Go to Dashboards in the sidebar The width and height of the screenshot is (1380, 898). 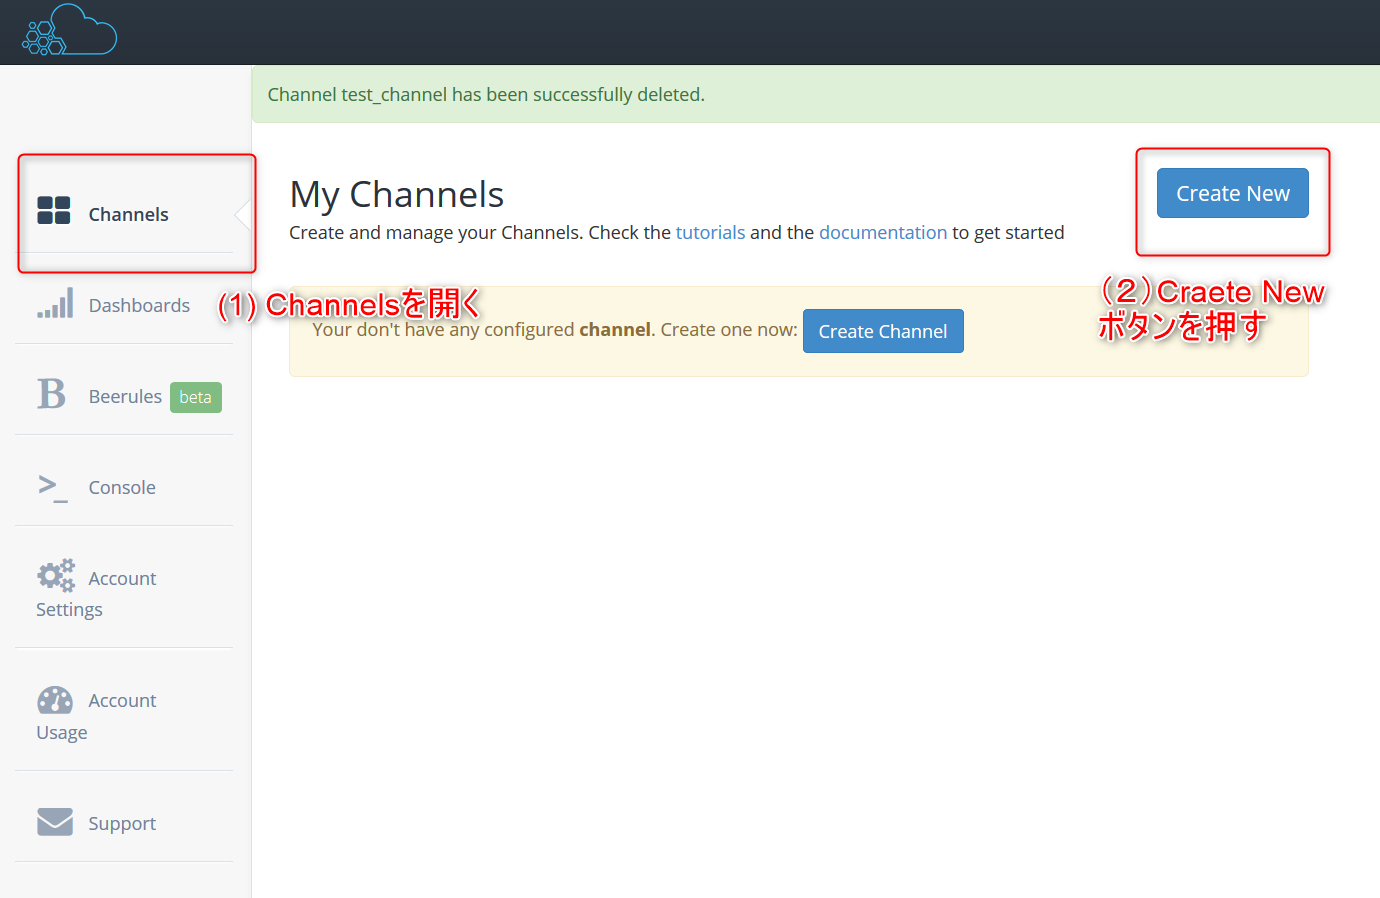pos(139,306)
